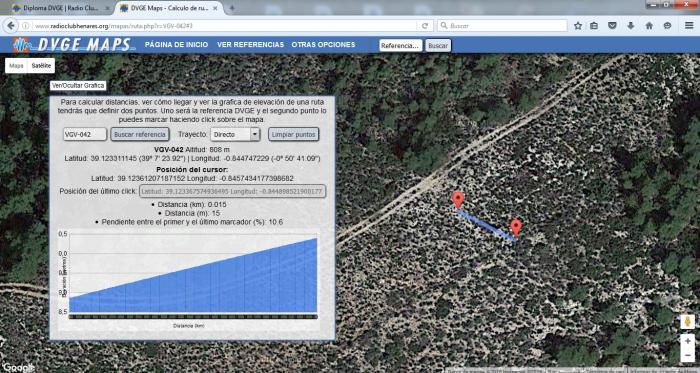Open VER REFERENCIAS in the navigation bar
Image resolution: width=700 pixels, height=373 pixels.
tap(250, 45)
